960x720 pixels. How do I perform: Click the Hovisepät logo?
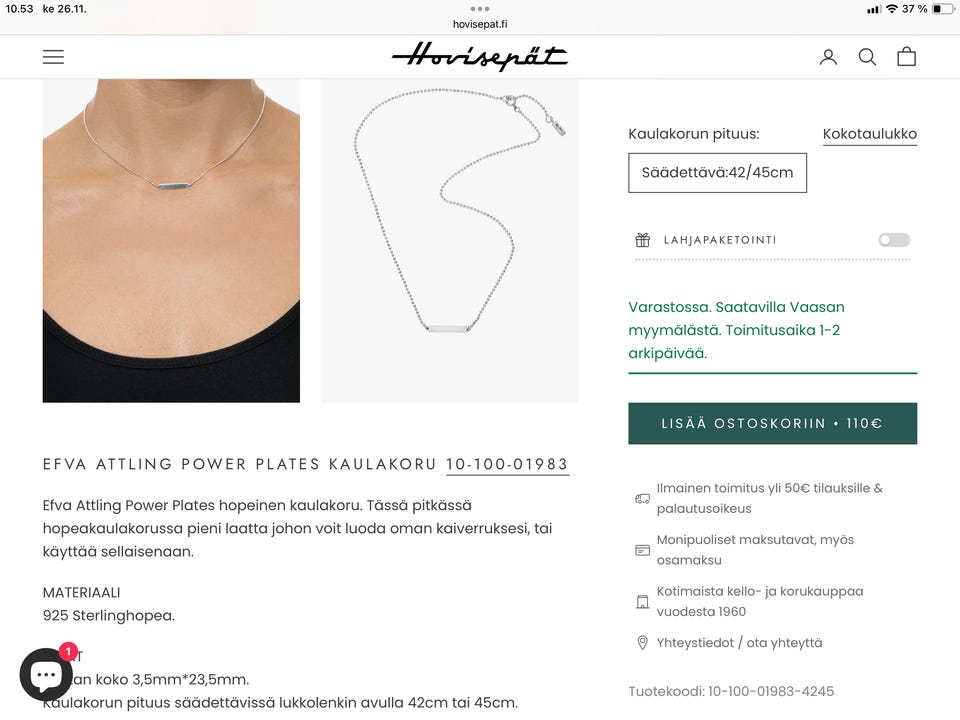click(x=480, y=56)
